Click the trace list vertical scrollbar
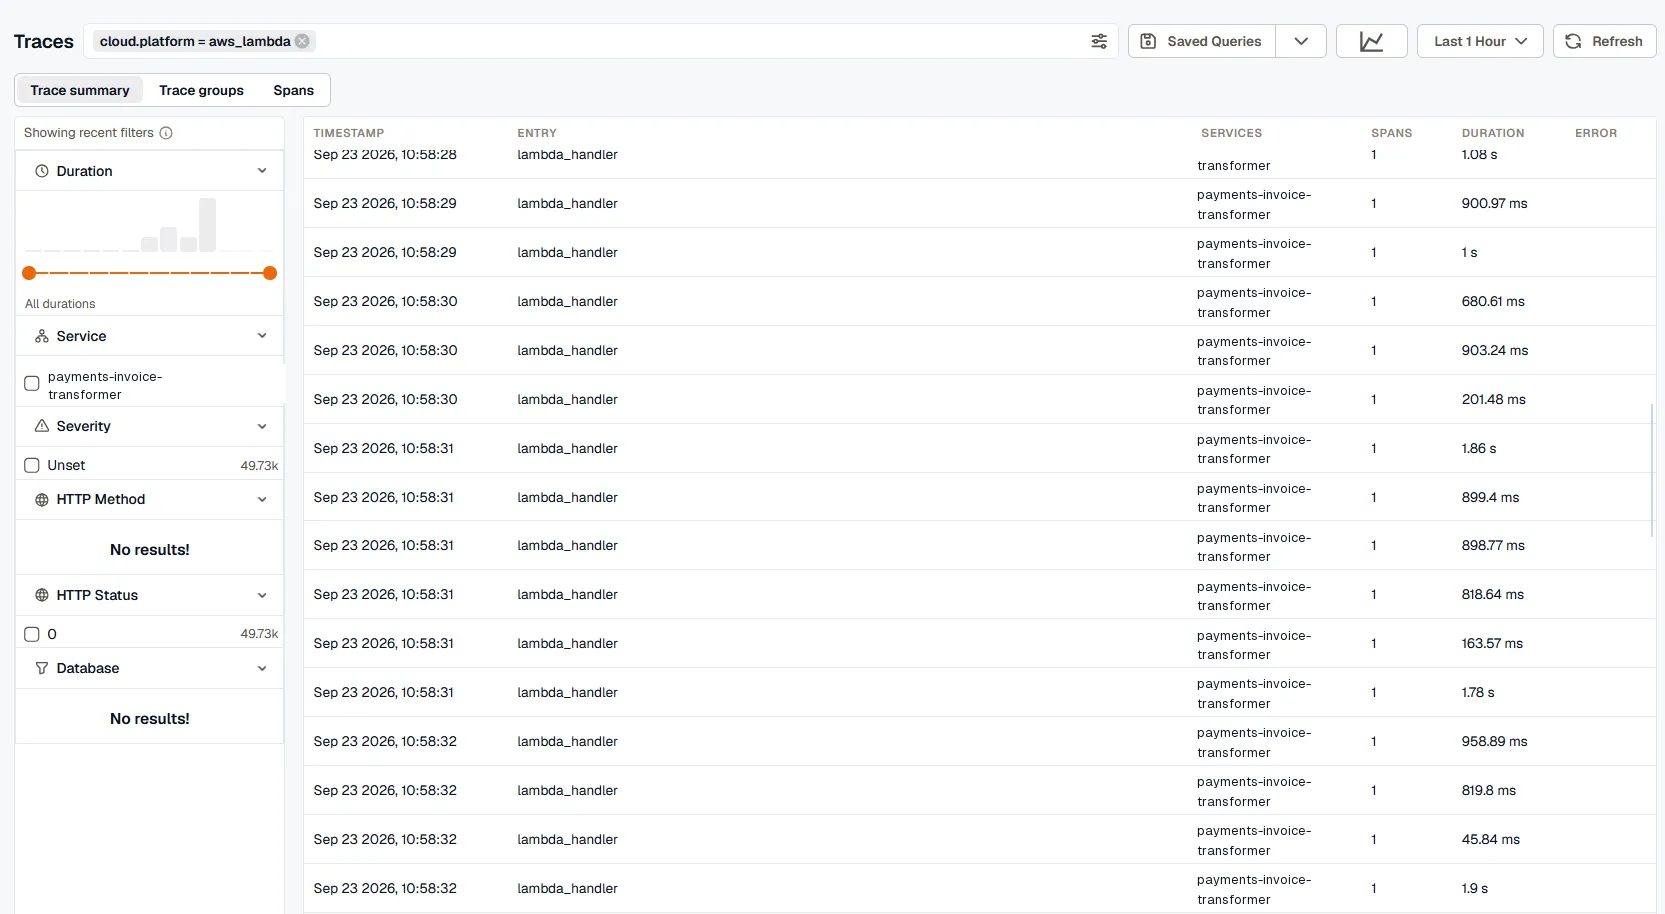Viewport: 1665px width, 914px height. click(x=1652, y=470)
